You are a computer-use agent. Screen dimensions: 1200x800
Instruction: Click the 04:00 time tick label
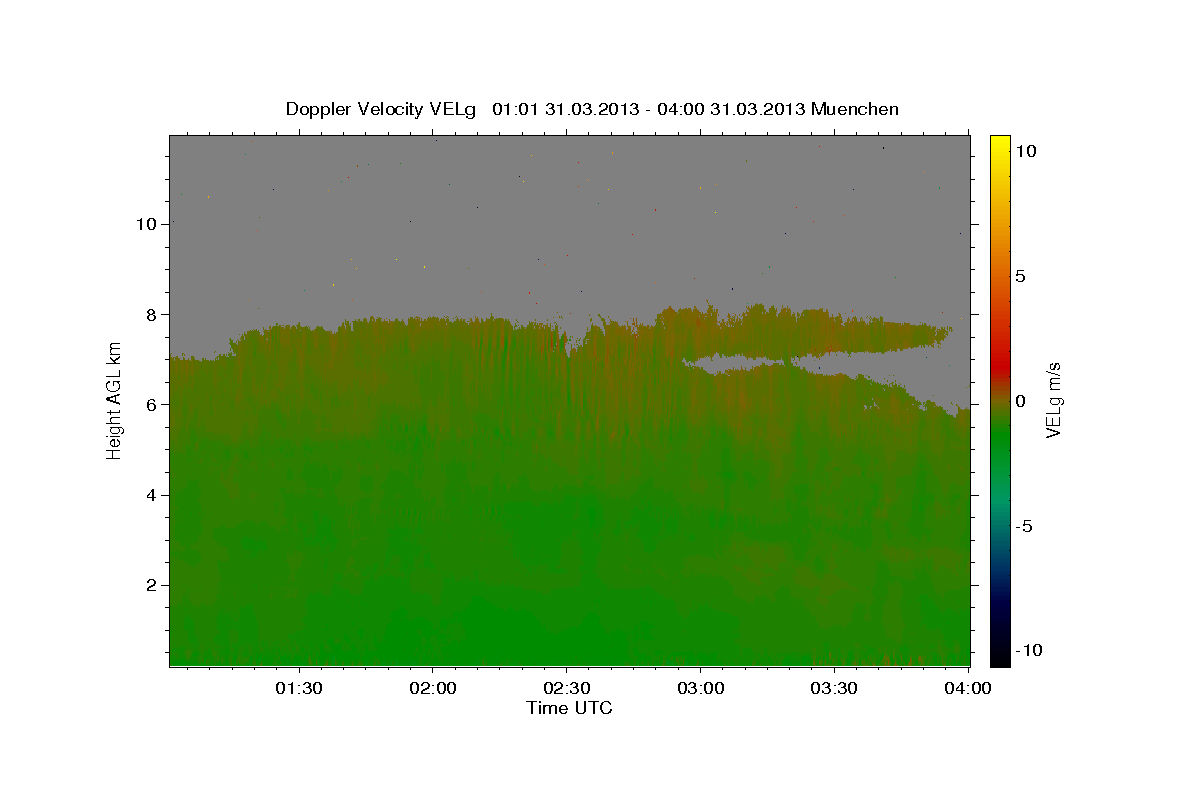pos(967,688)
